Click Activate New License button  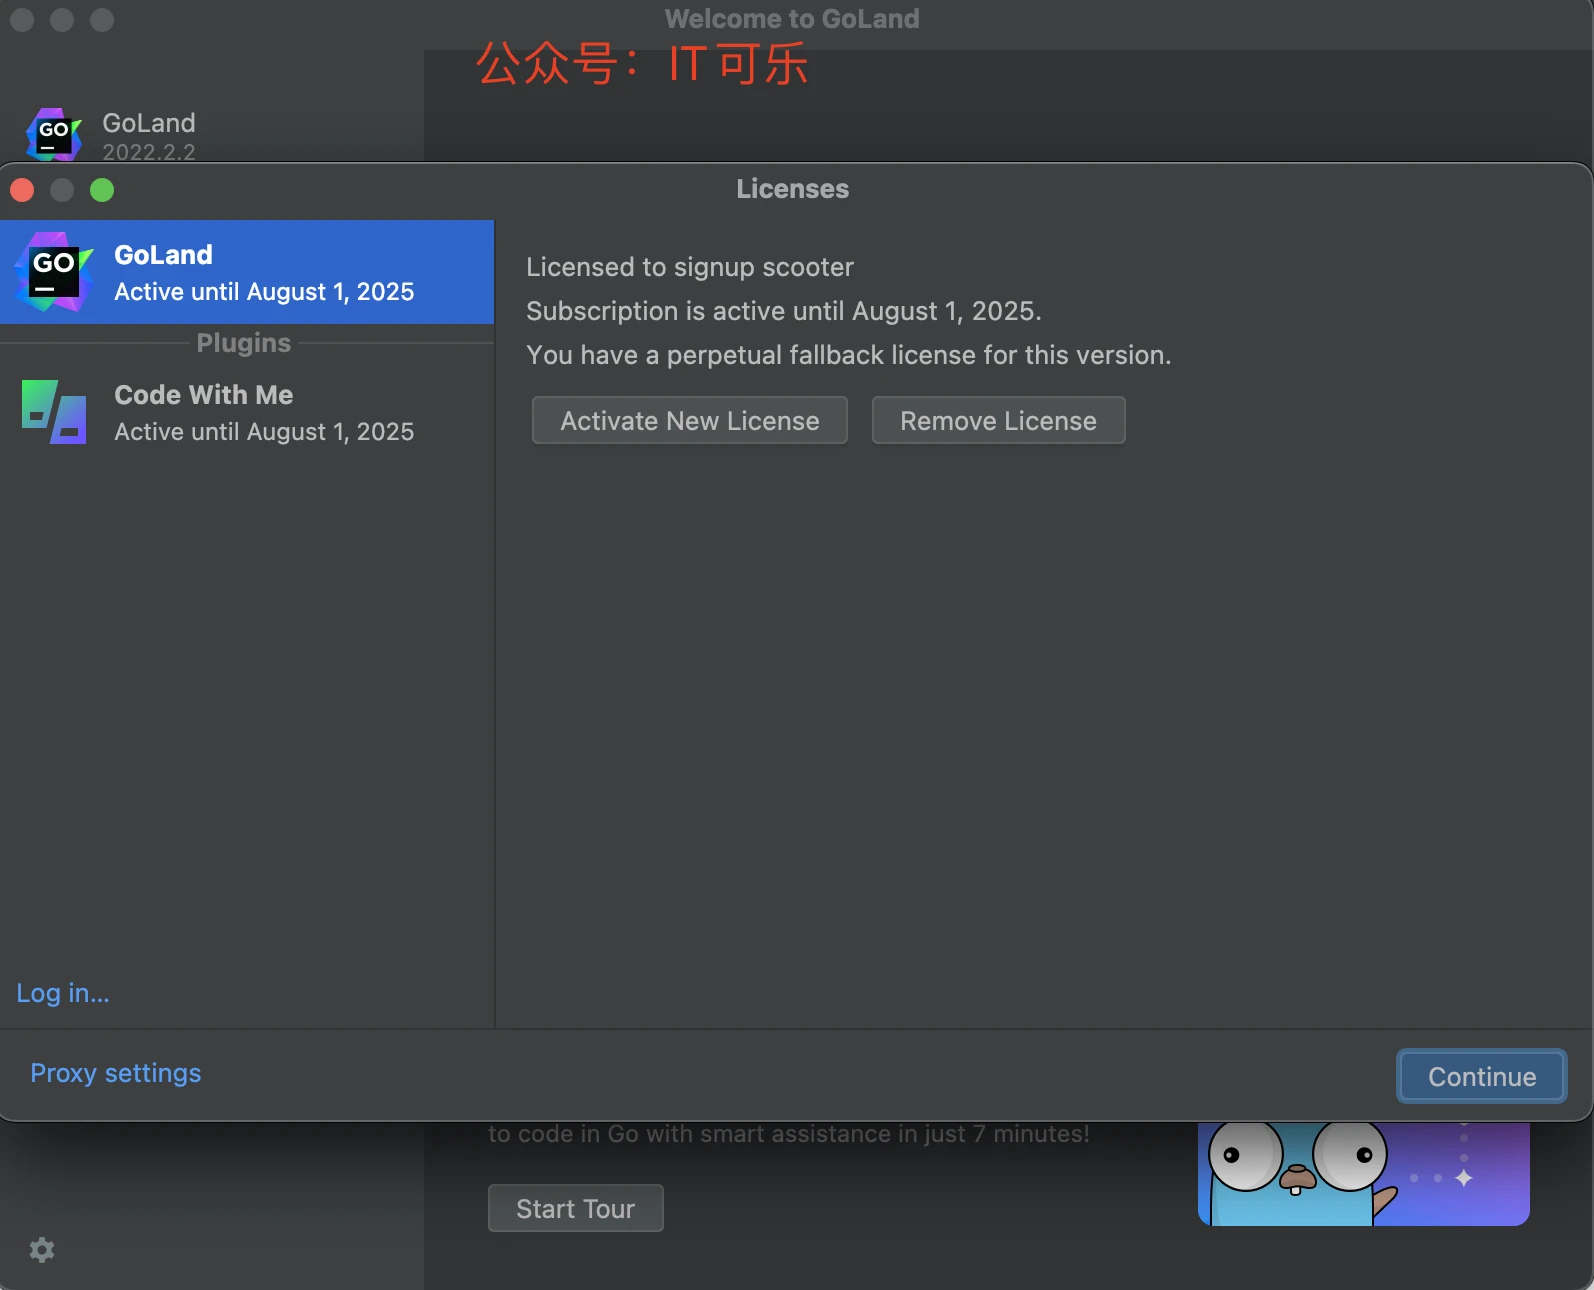(x=690, y=420)
